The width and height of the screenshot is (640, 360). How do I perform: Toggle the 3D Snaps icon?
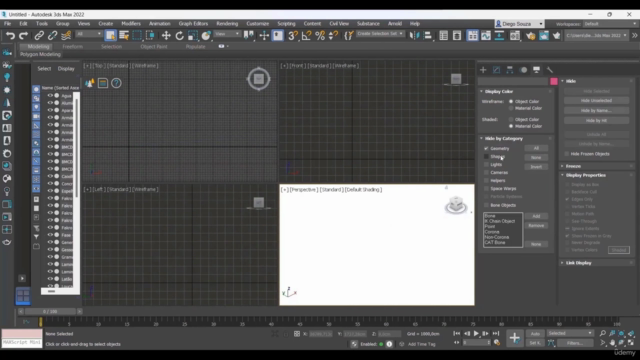tap(293, 36)
